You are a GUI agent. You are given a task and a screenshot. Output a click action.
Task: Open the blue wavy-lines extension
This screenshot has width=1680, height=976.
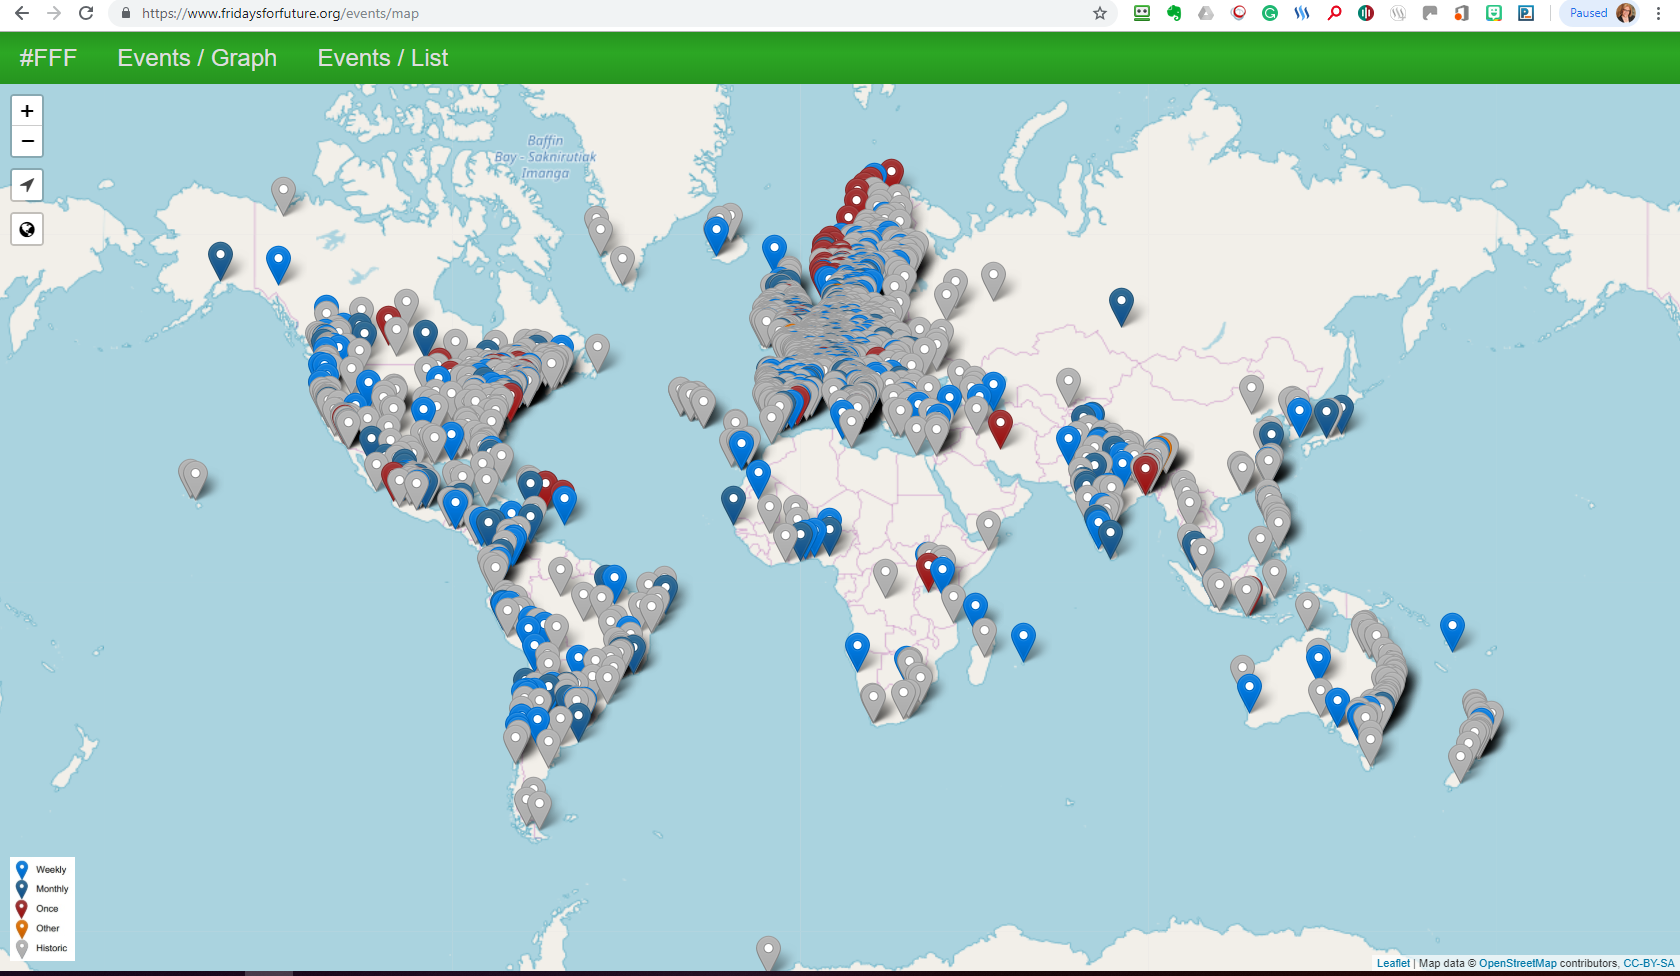tap(1302, 13)
